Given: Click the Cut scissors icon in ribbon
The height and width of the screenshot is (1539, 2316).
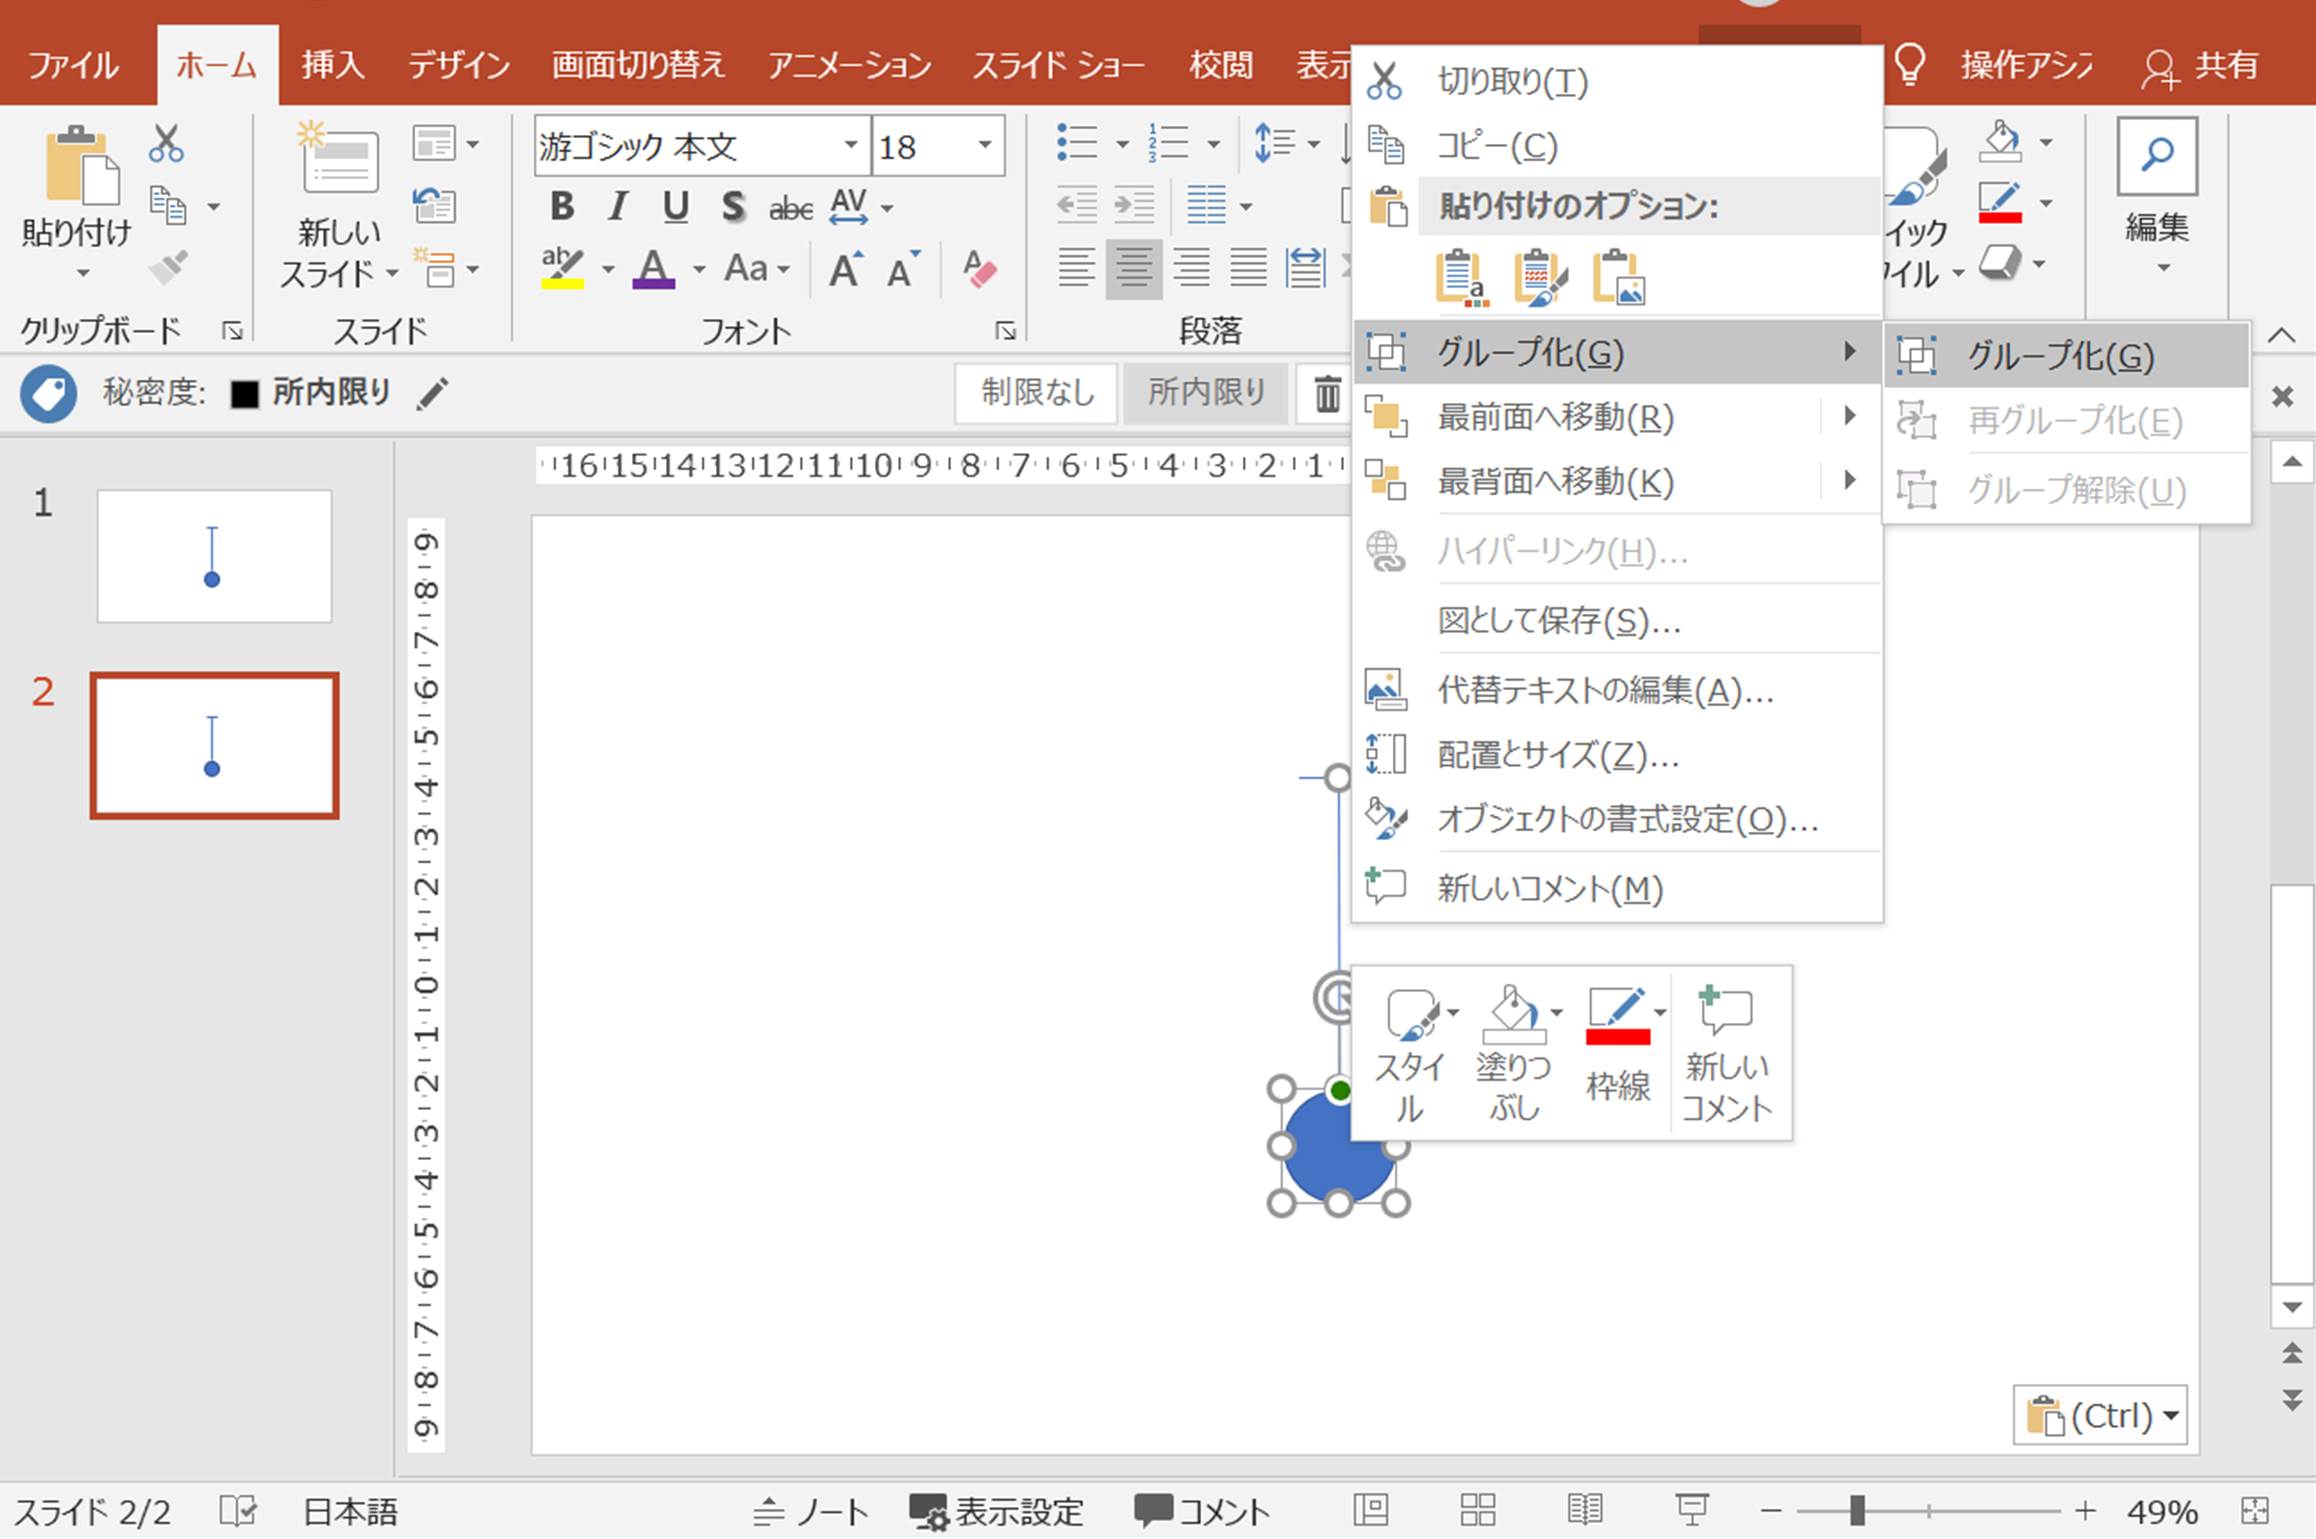Looking at the screenshot, I should coord(166,144).
